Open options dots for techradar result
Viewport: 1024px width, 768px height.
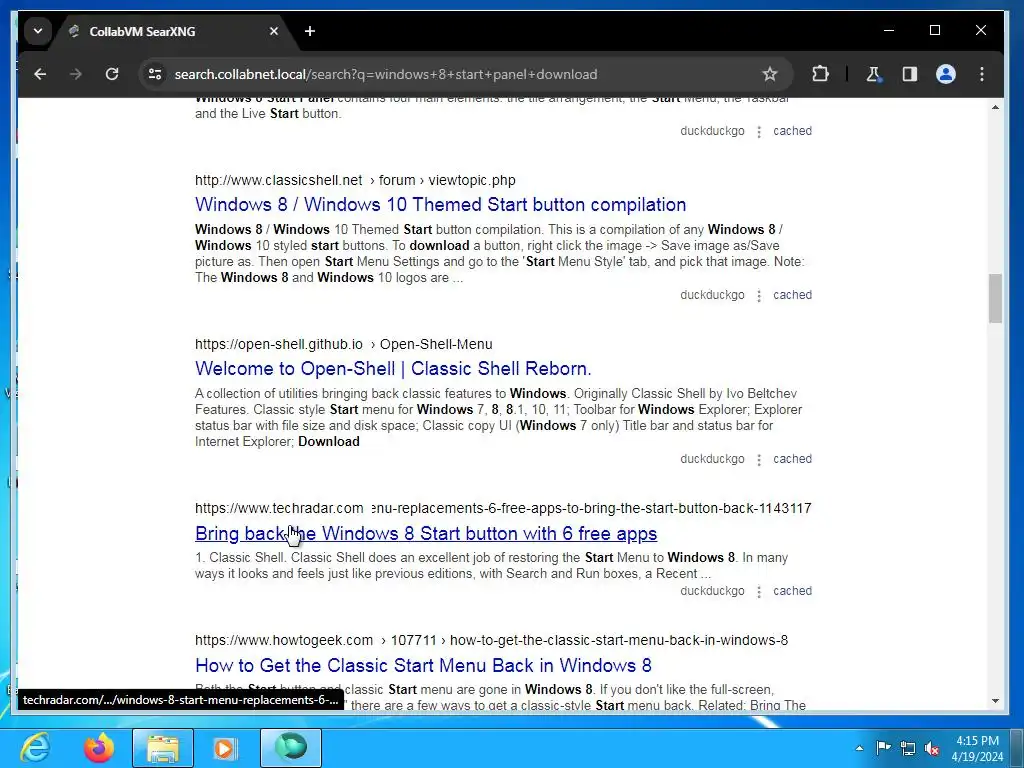[759, 592]
